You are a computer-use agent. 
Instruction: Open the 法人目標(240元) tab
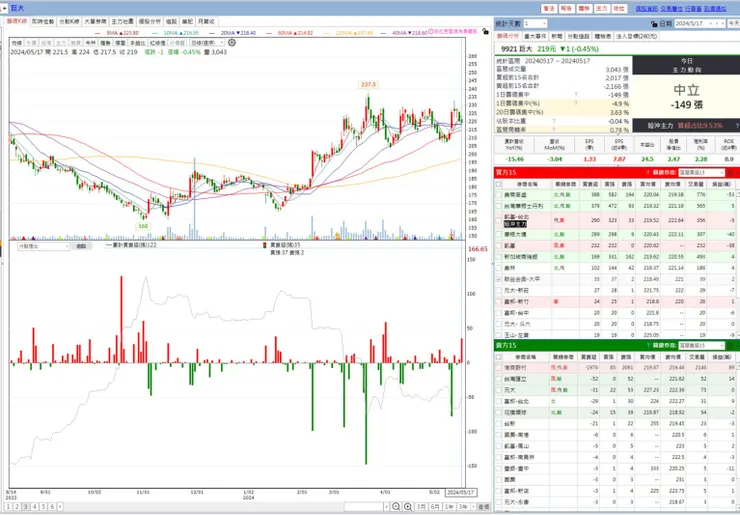(637, 36)
